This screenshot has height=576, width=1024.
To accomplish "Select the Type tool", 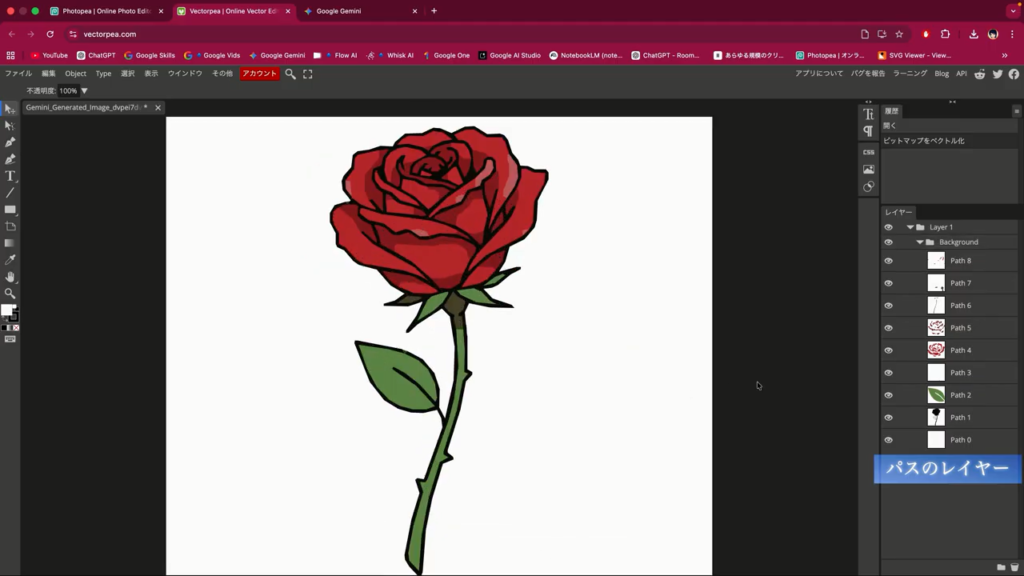I will pyautogui.click(x=10, y=176).
